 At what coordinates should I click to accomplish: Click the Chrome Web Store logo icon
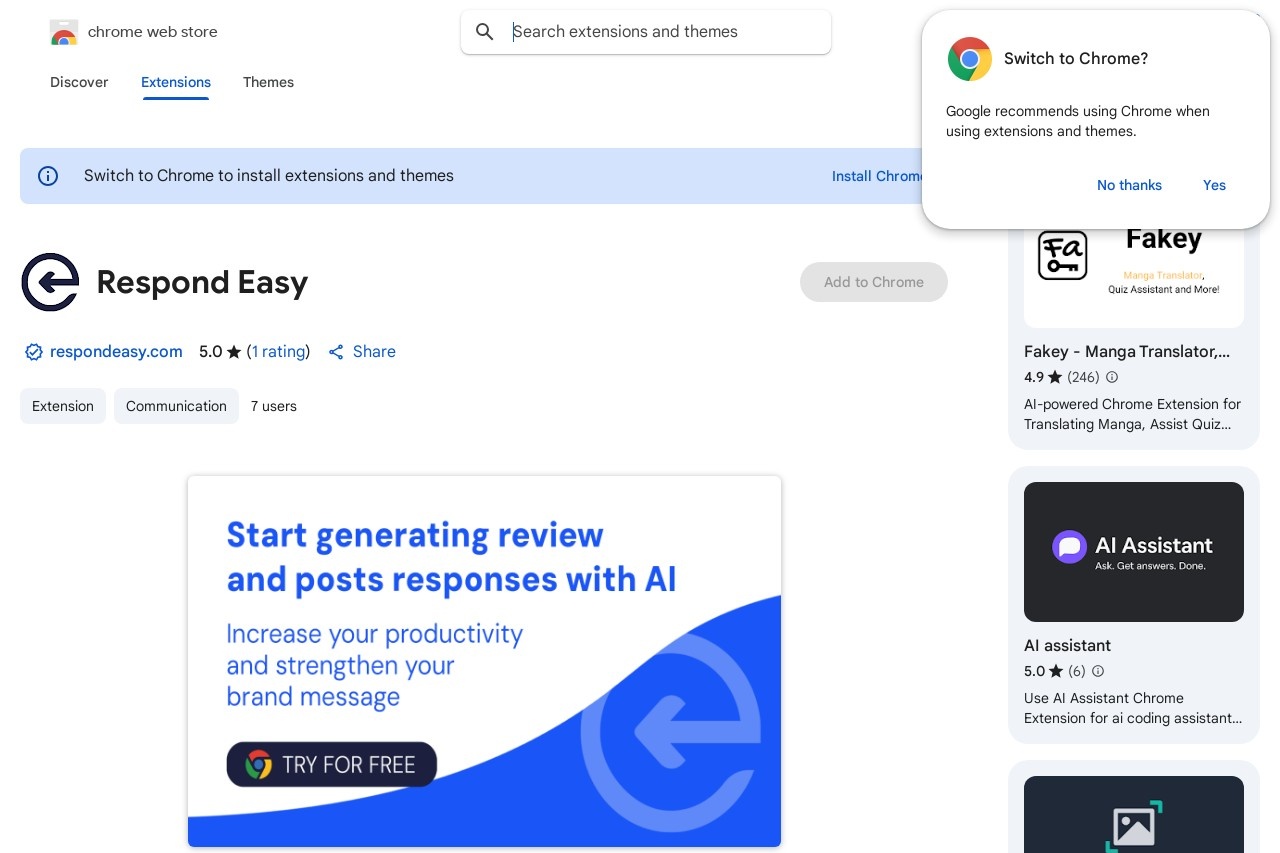63,32
